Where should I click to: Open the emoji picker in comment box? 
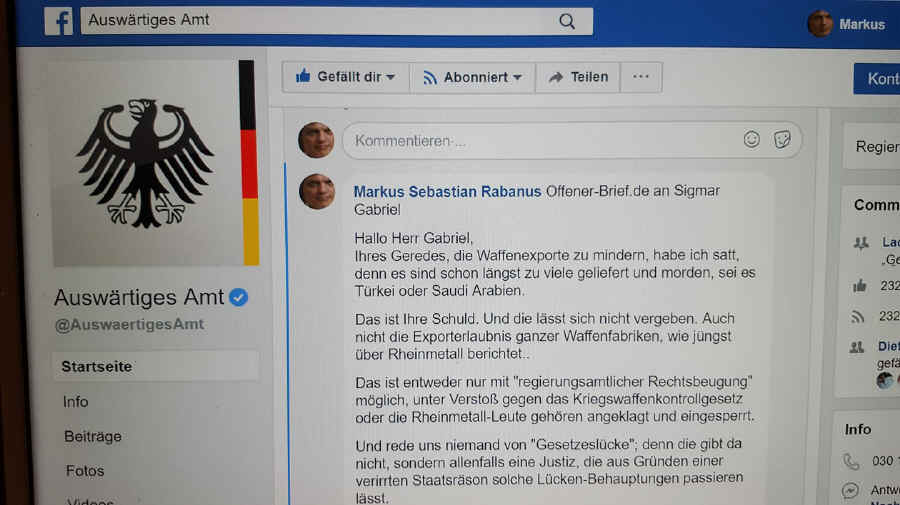coord(751,139)
